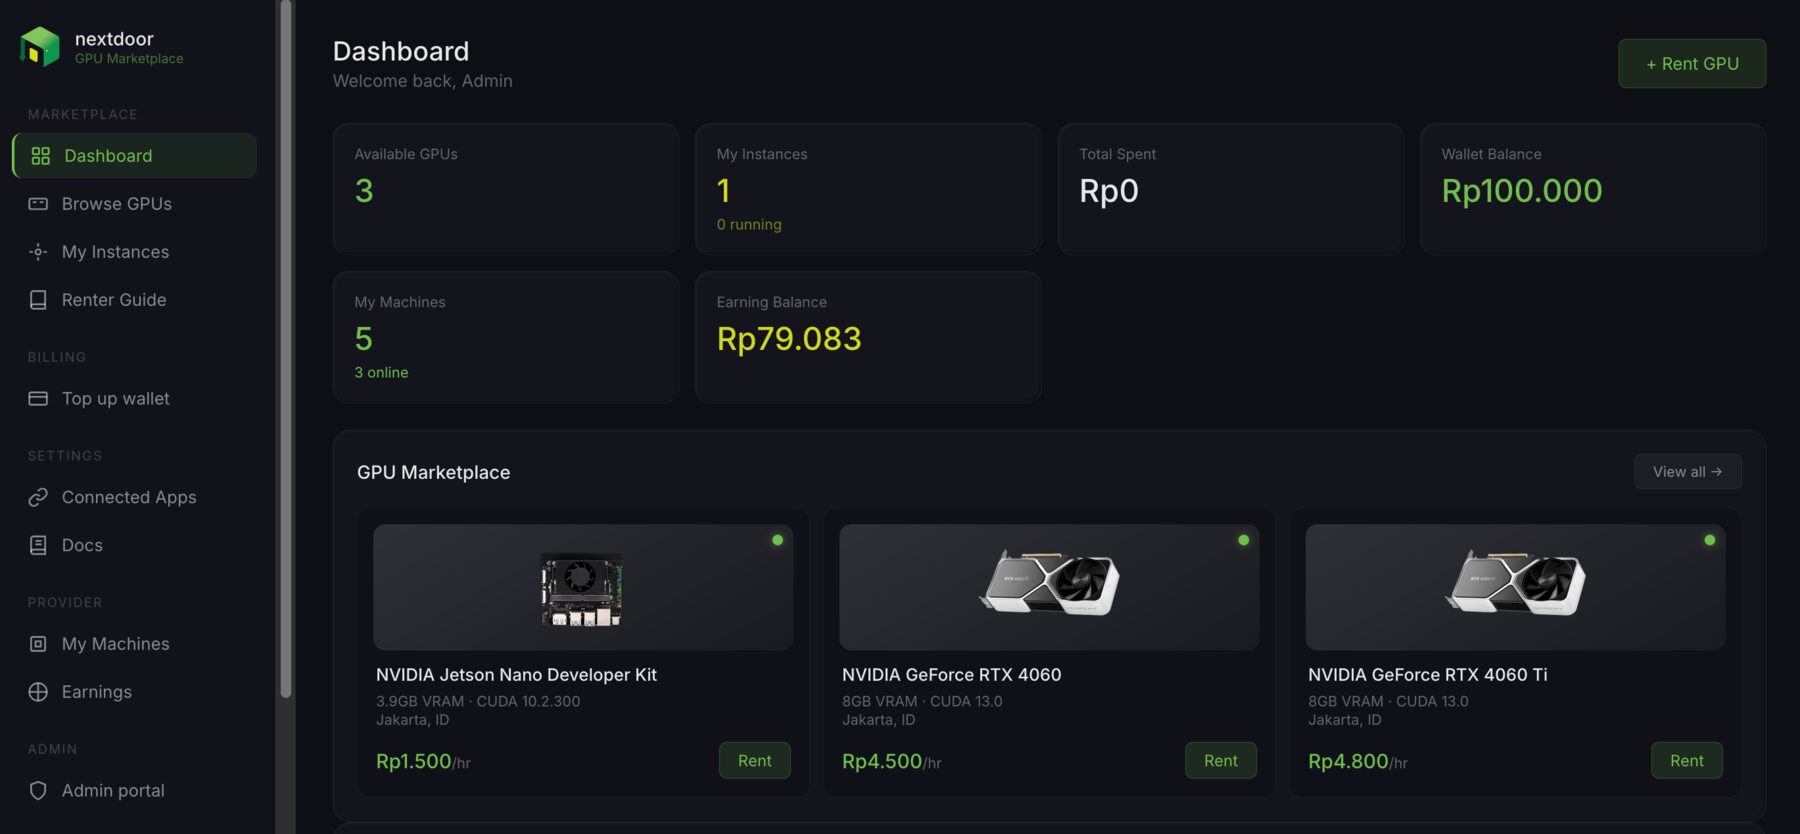The height and width of the screenshot is (834, 1800).
Task: Open the My Machines stat card
Action: click(x=506, y=337)
